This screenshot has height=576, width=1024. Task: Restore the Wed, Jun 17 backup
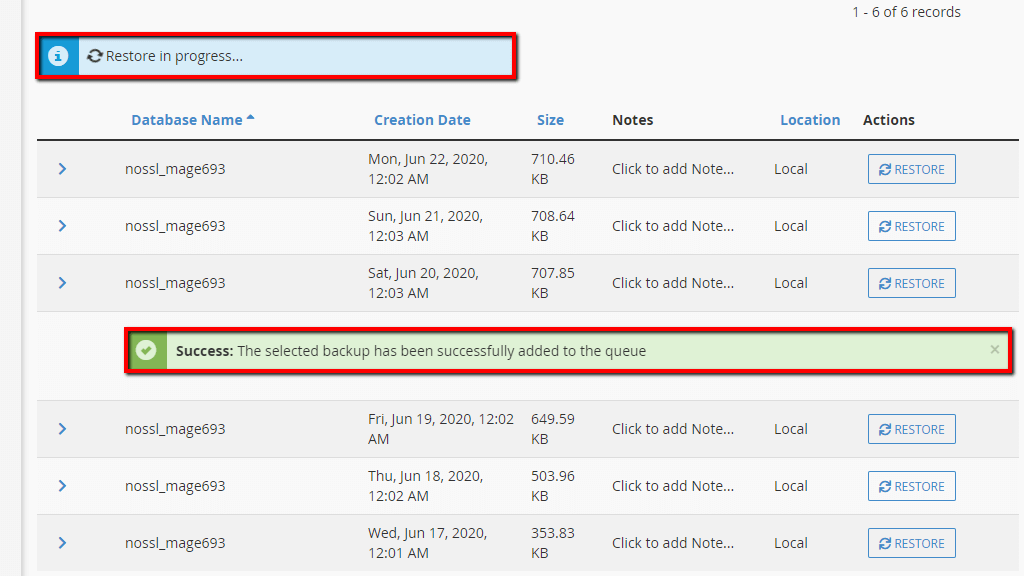(x=912, y=543)
